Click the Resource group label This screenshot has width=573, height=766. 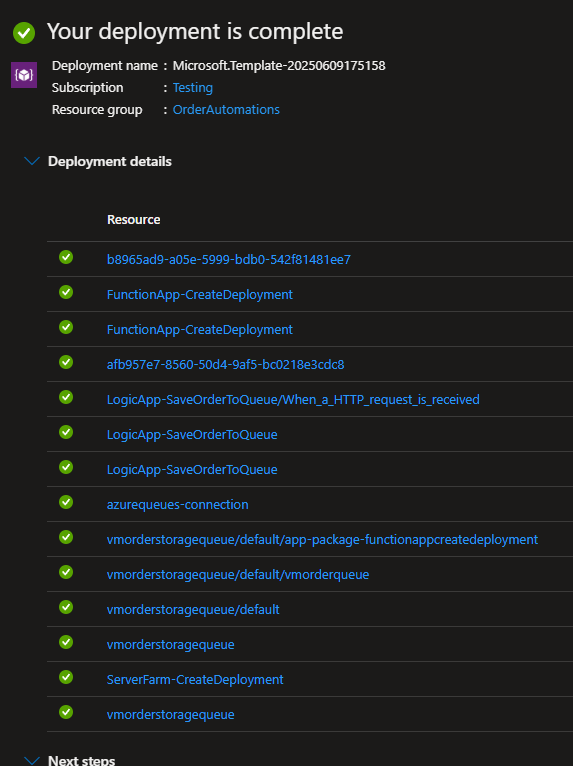[x=97, y=109]
